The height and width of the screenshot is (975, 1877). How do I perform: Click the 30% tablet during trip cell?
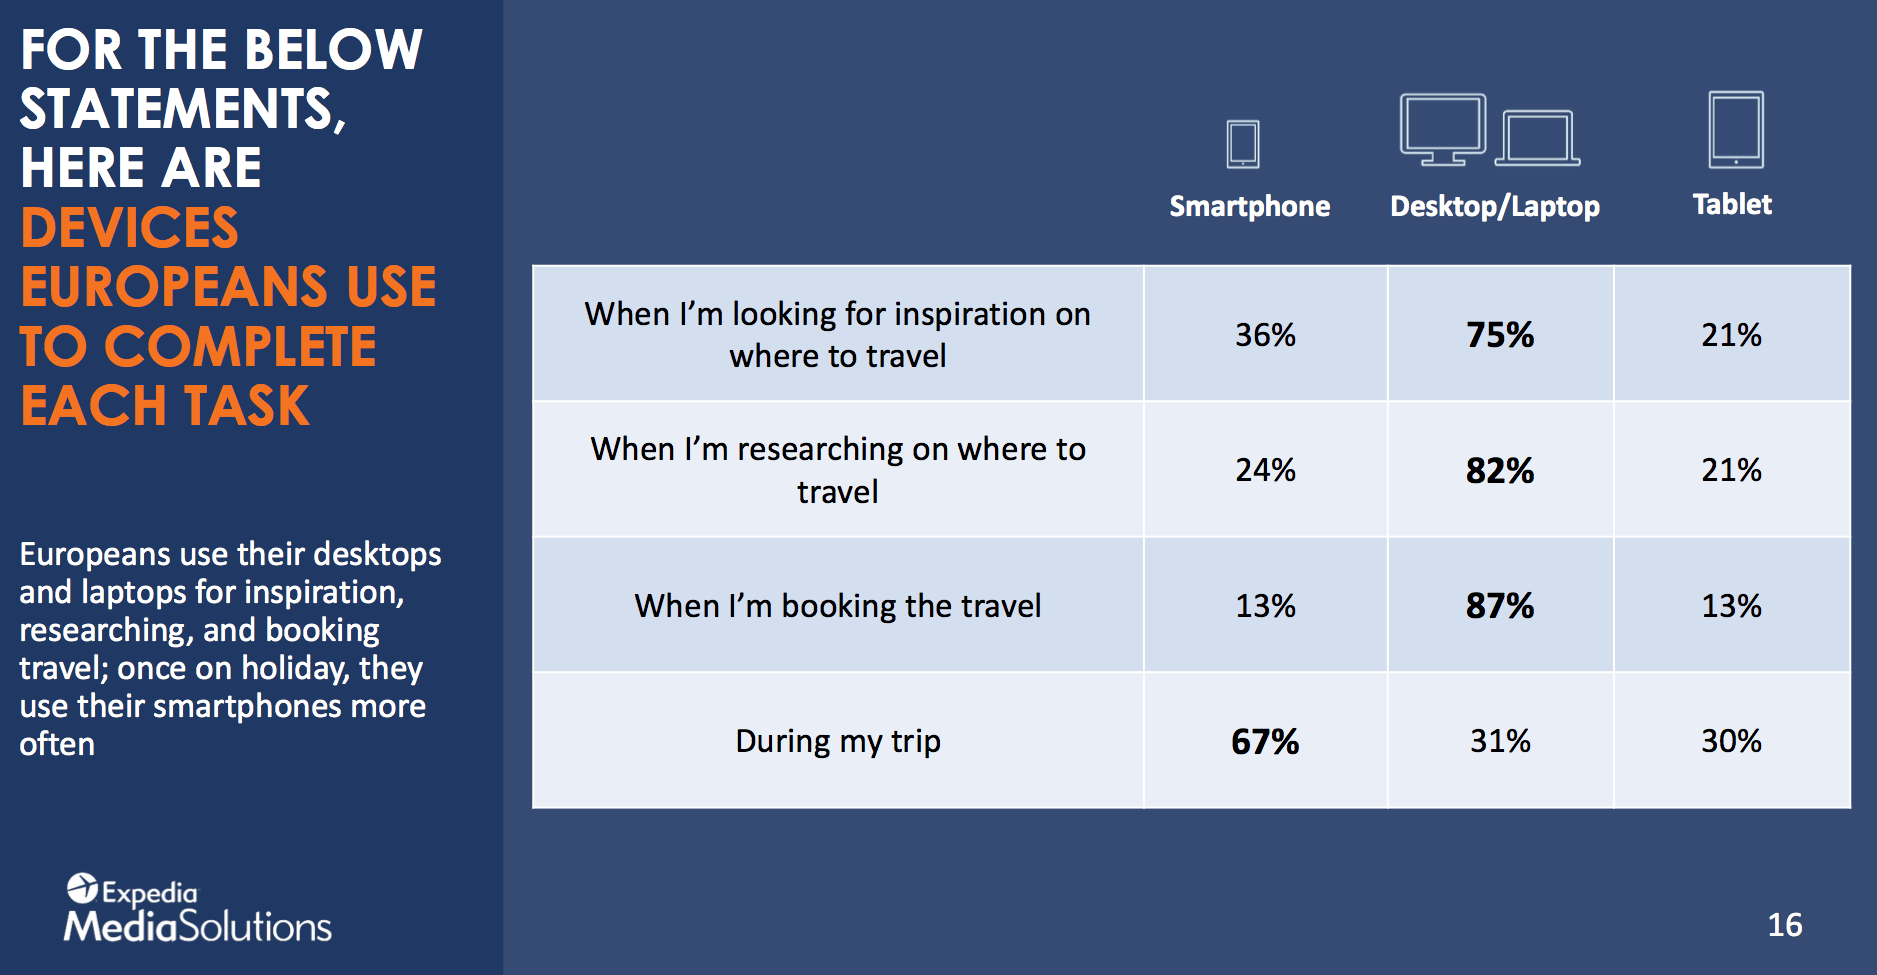pos(1732,741)
